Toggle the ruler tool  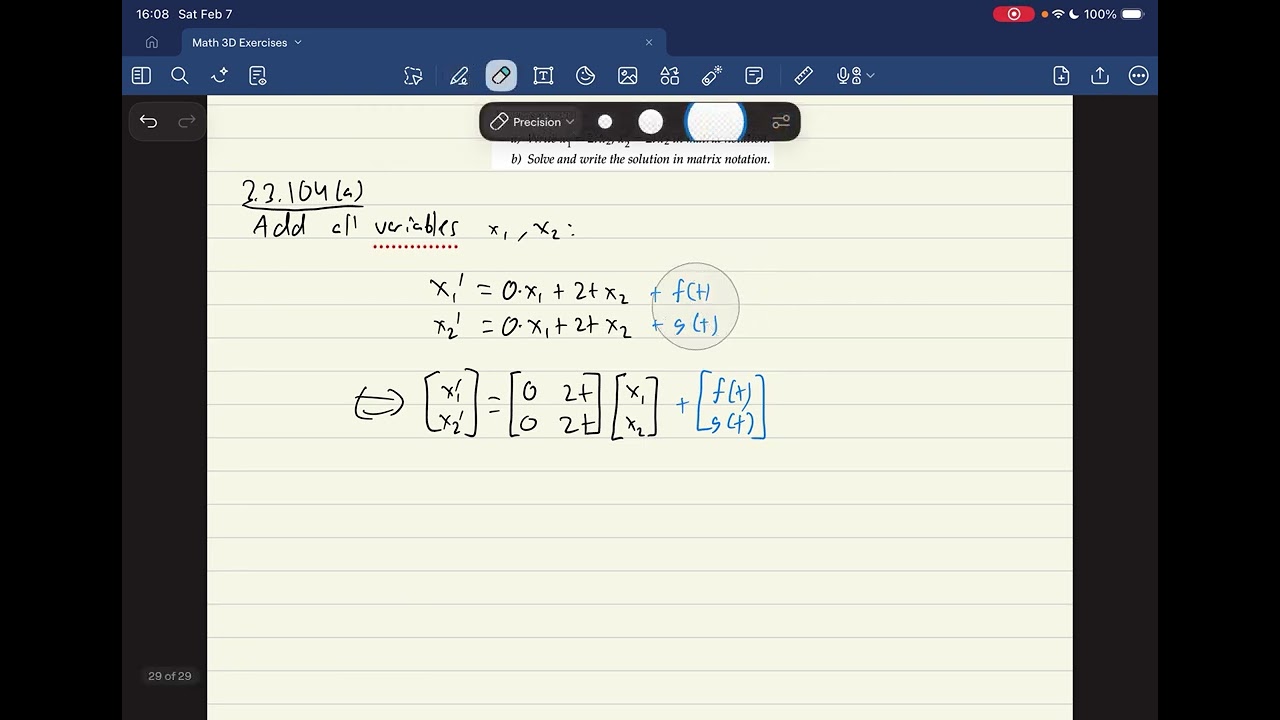coord(804,76)
